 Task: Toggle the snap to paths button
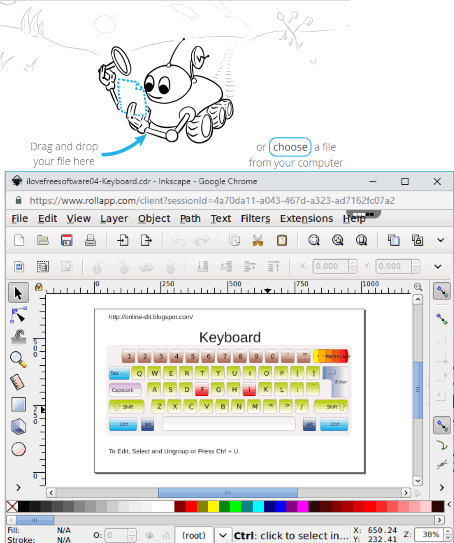click(x=442, y=445)
